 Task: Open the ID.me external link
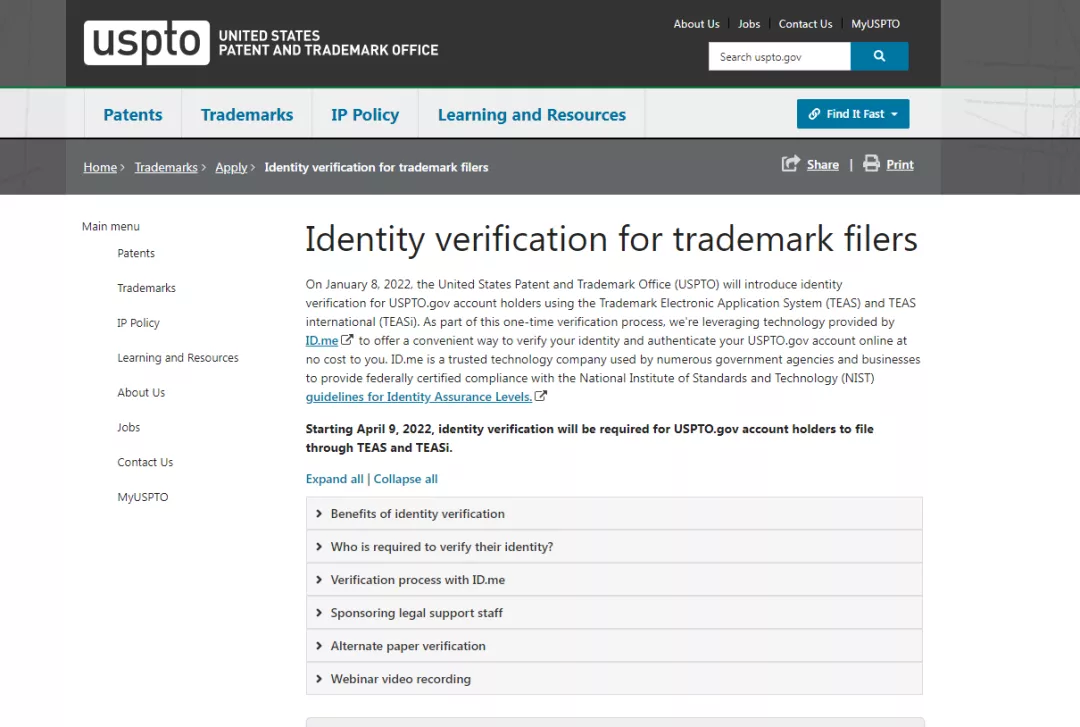click(x=322, y=341)
